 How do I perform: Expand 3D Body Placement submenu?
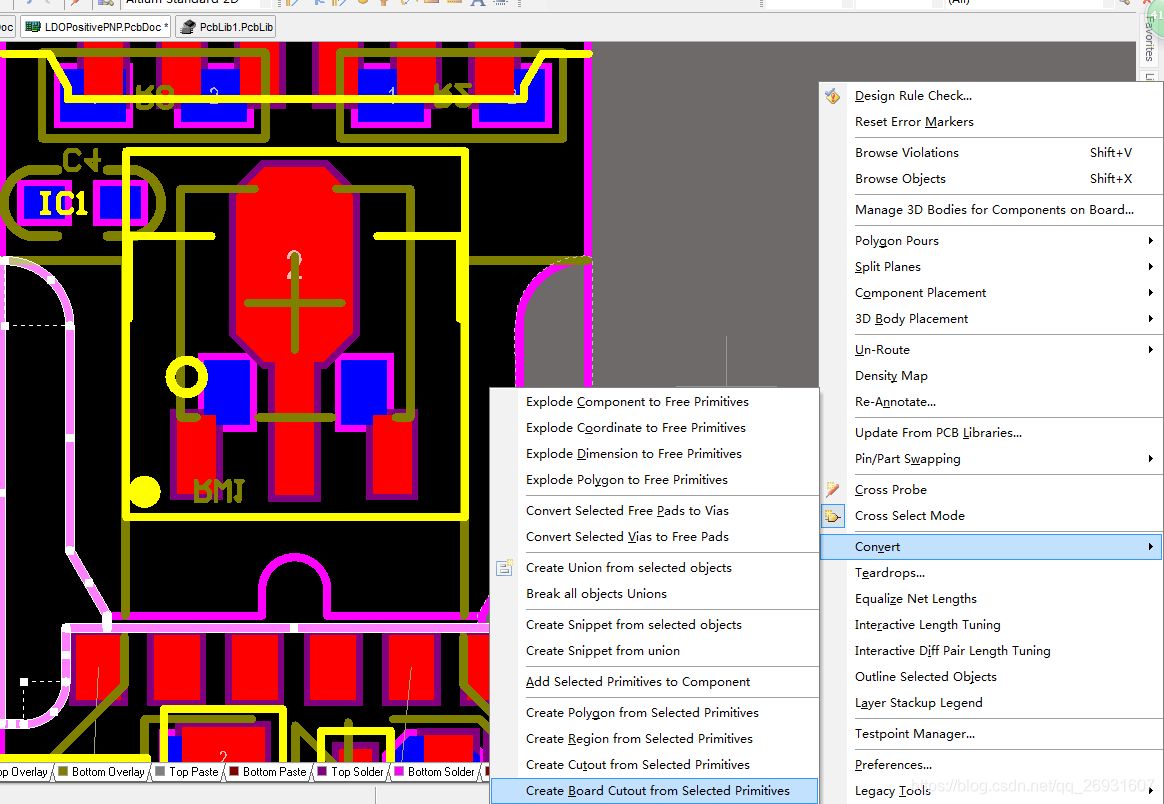[x=990, y=318]
